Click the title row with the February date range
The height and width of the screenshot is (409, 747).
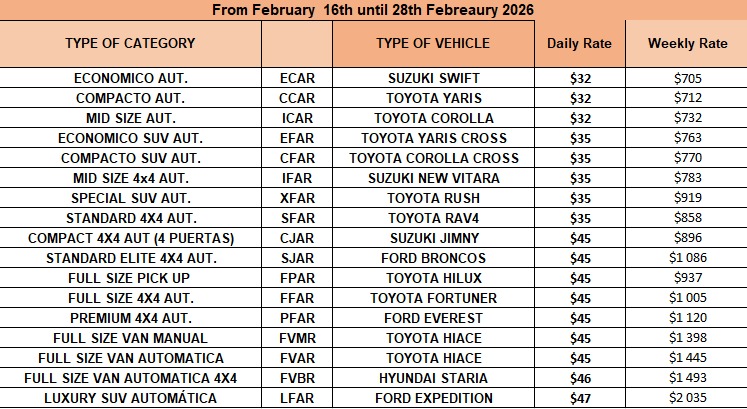373,9
